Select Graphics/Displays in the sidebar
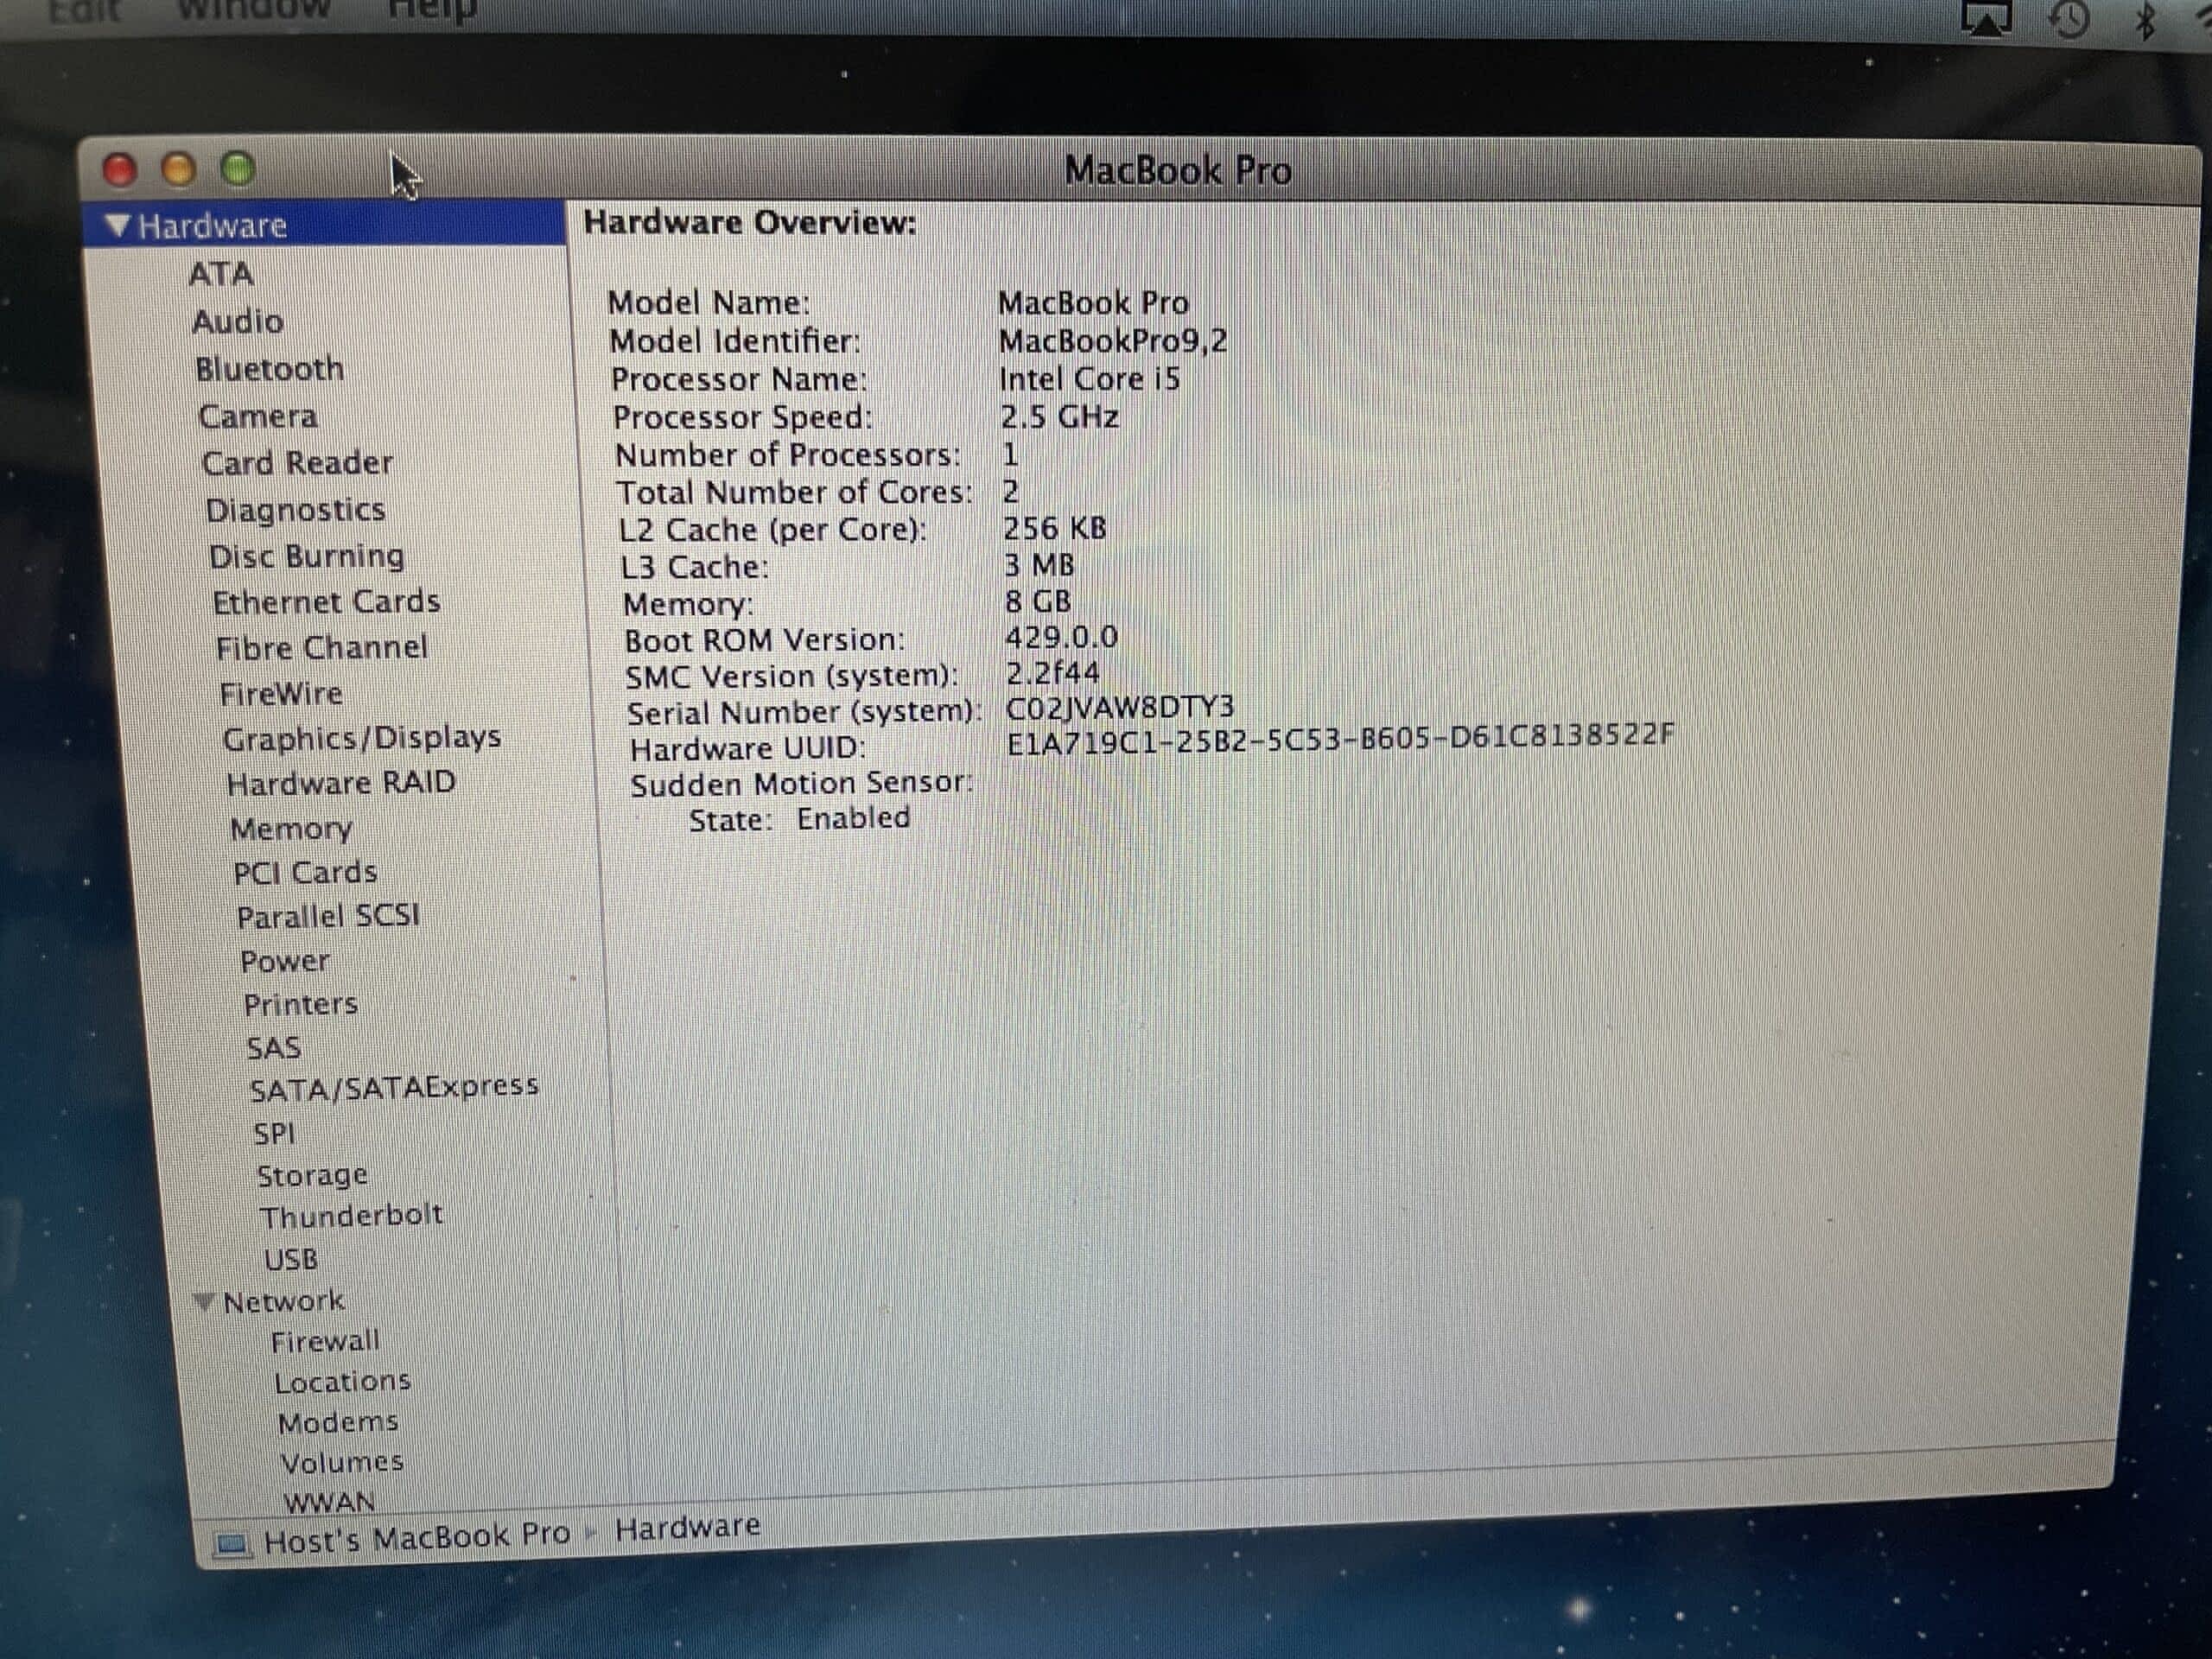Image resolution: width=2212 pixels, height=1659 pixels. pos(361,738)
